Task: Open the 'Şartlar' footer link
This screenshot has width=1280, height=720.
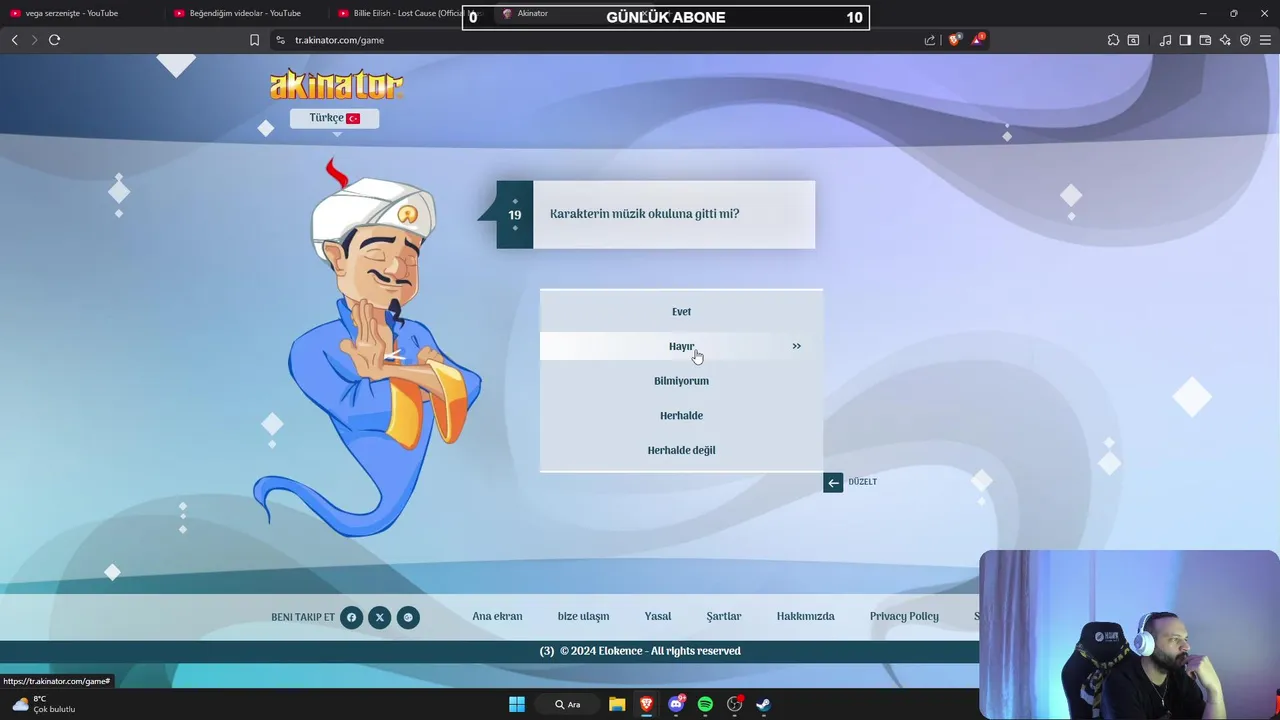Action: 724,616
